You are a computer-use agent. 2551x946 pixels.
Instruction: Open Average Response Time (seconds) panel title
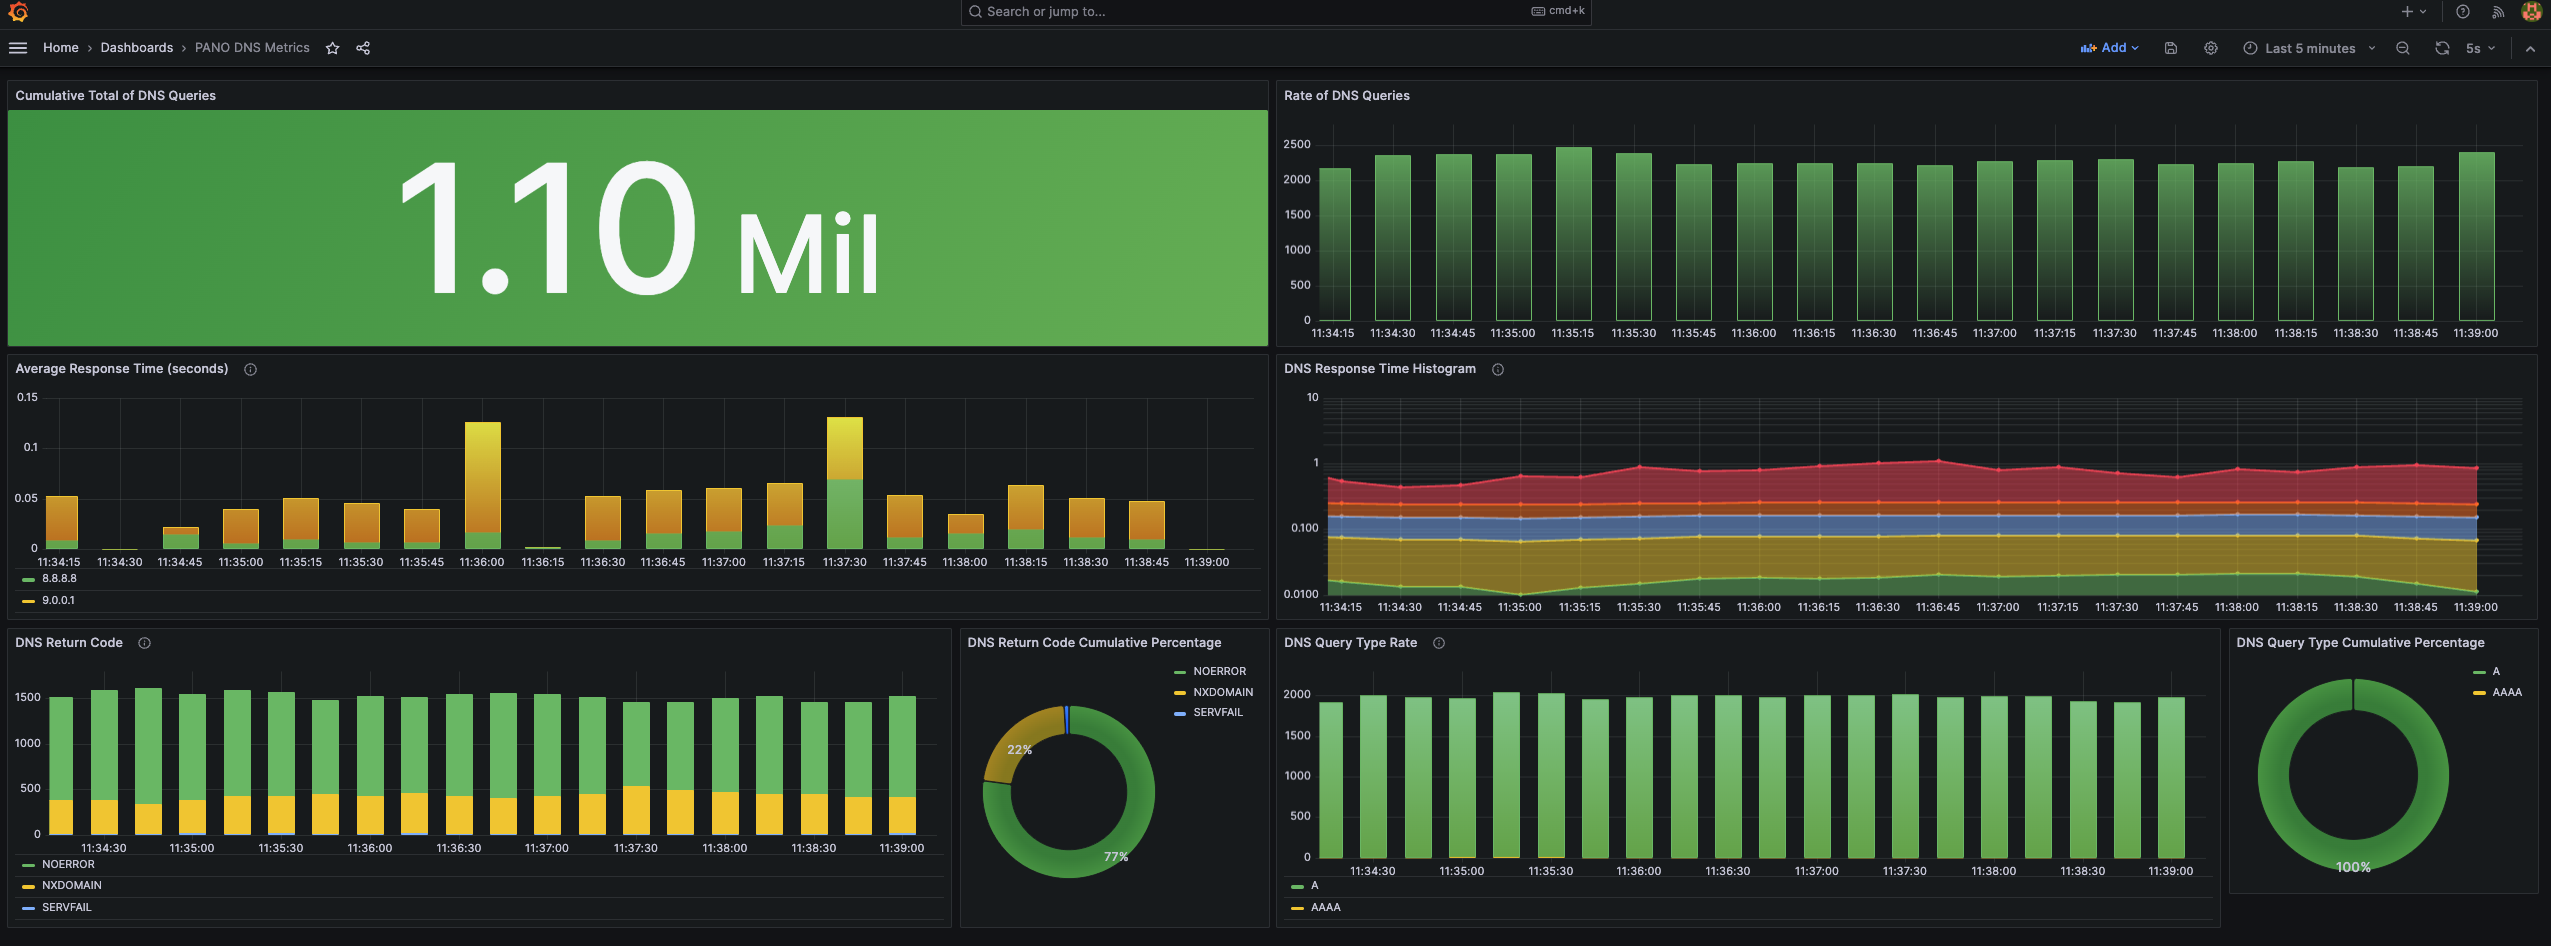click(x=122, y=369)
